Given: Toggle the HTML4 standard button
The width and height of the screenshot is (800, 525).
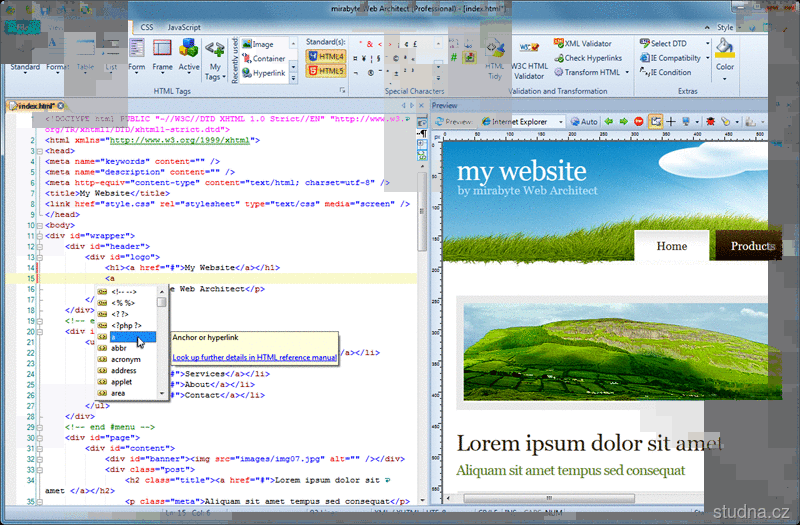Looking at the screenshot, I should [x=331, y=58].
